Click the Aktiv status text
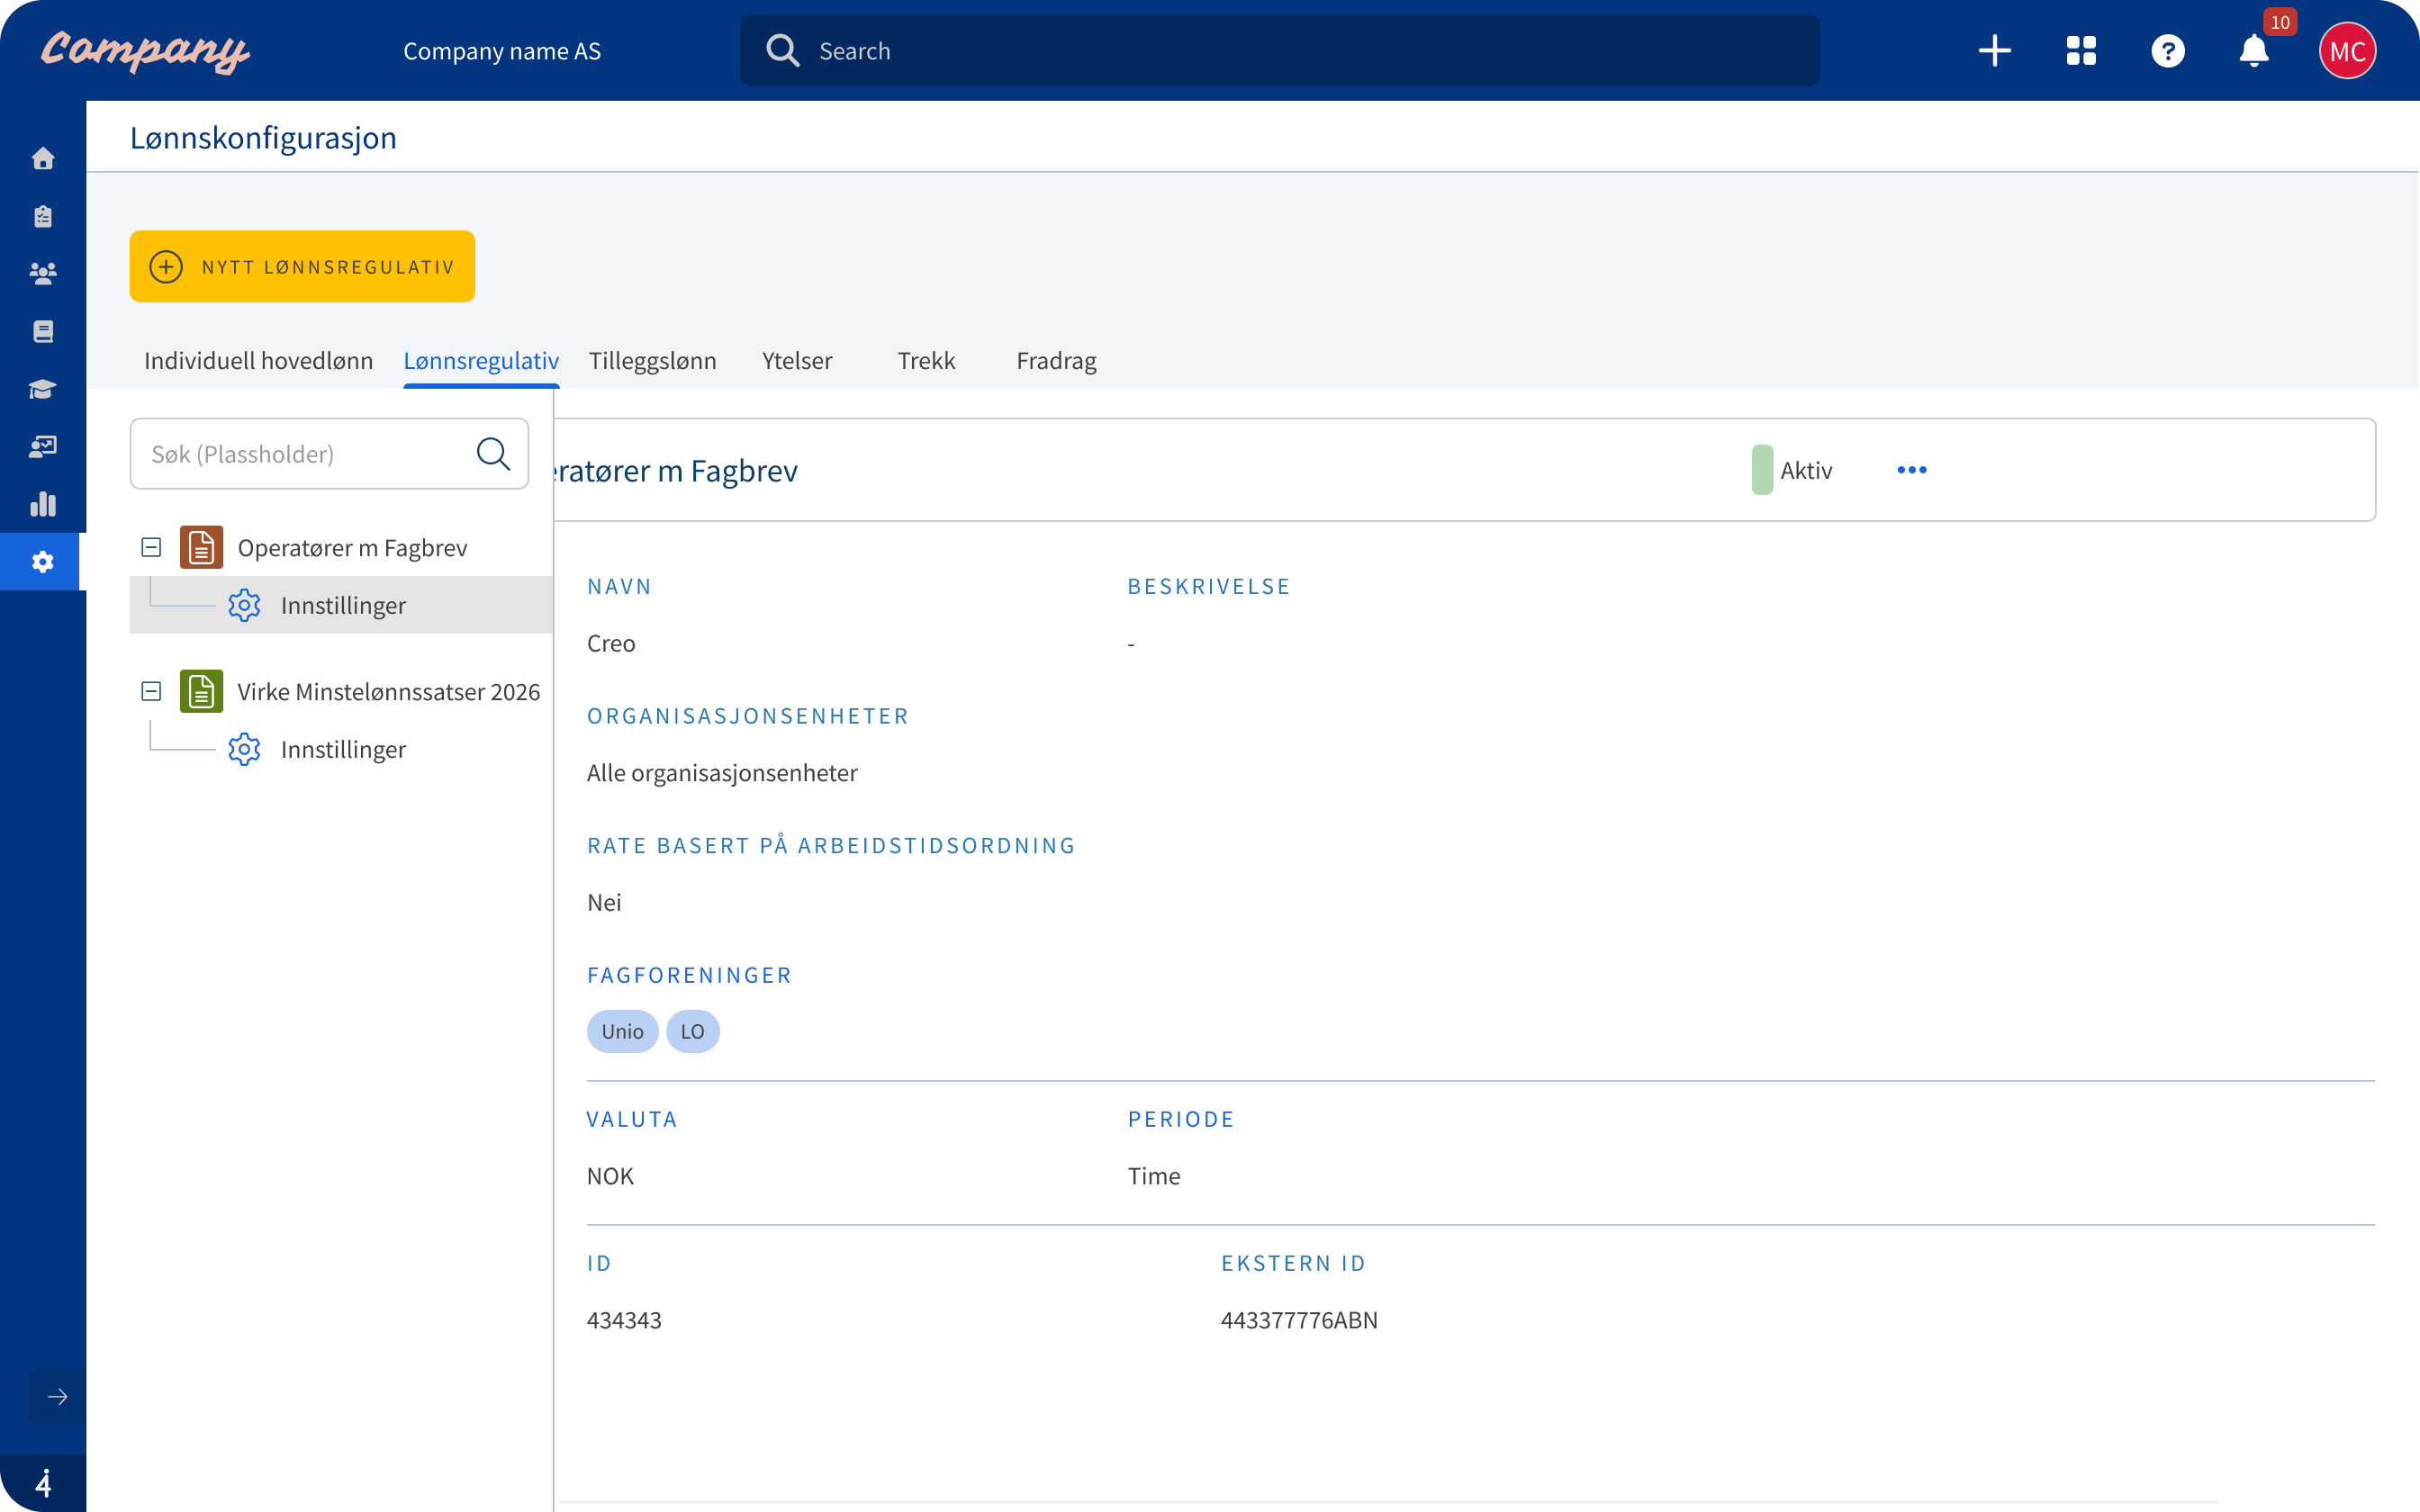Screen dimensions: 2420x1512 coord(1806,470)
